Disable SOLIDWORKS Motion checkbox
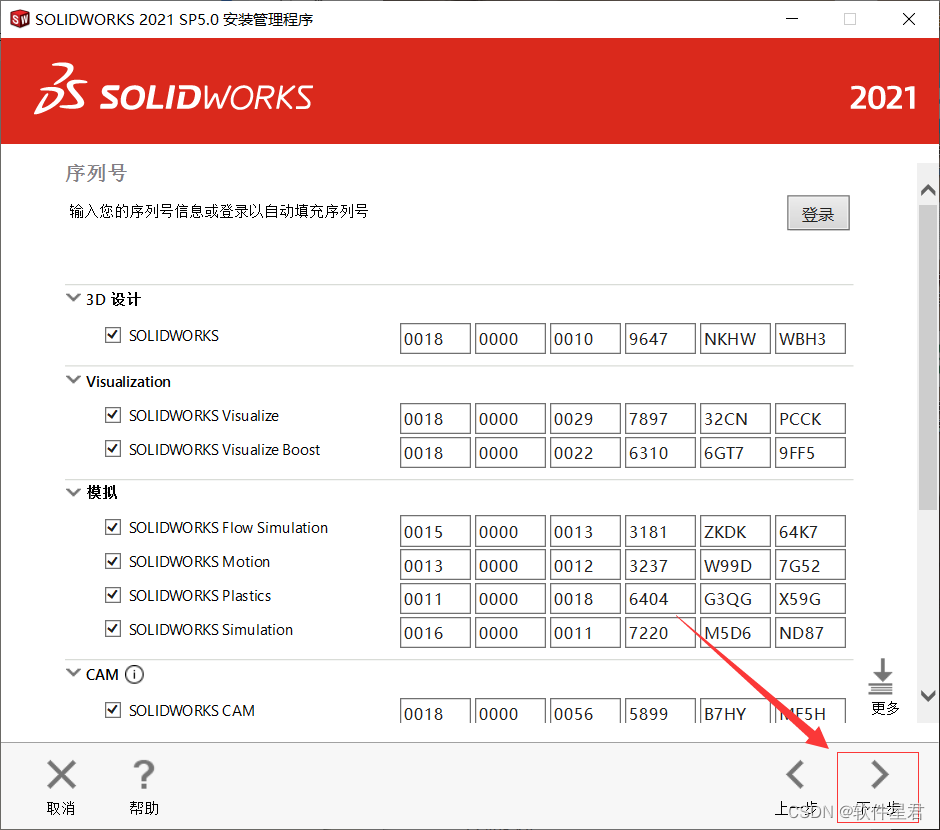The height and width of the screenshot is (830, 940). click(113, 561)
